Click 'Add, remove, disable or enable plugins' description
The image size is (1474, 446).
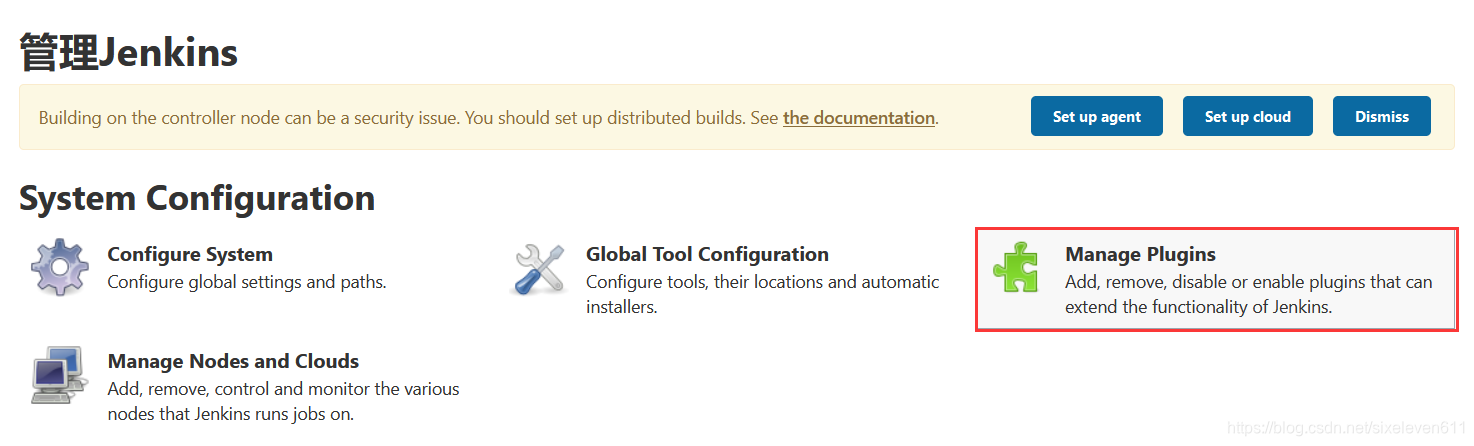click(1248, 294)
